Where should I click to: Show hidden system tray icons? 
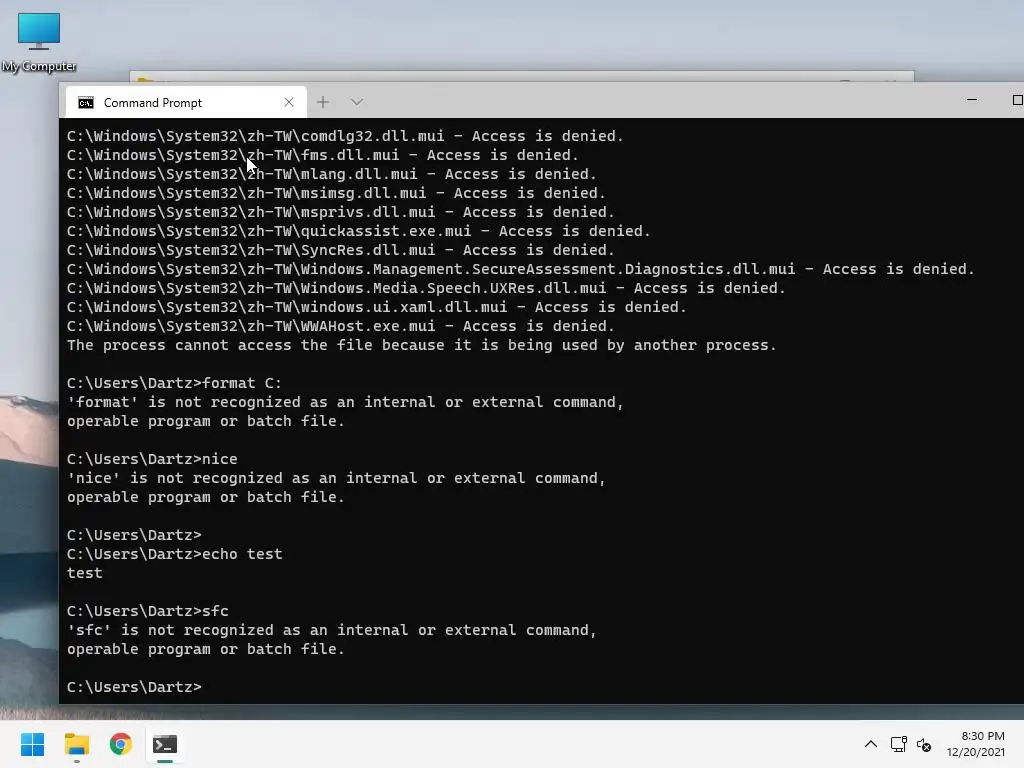click(x=871, y=744)
